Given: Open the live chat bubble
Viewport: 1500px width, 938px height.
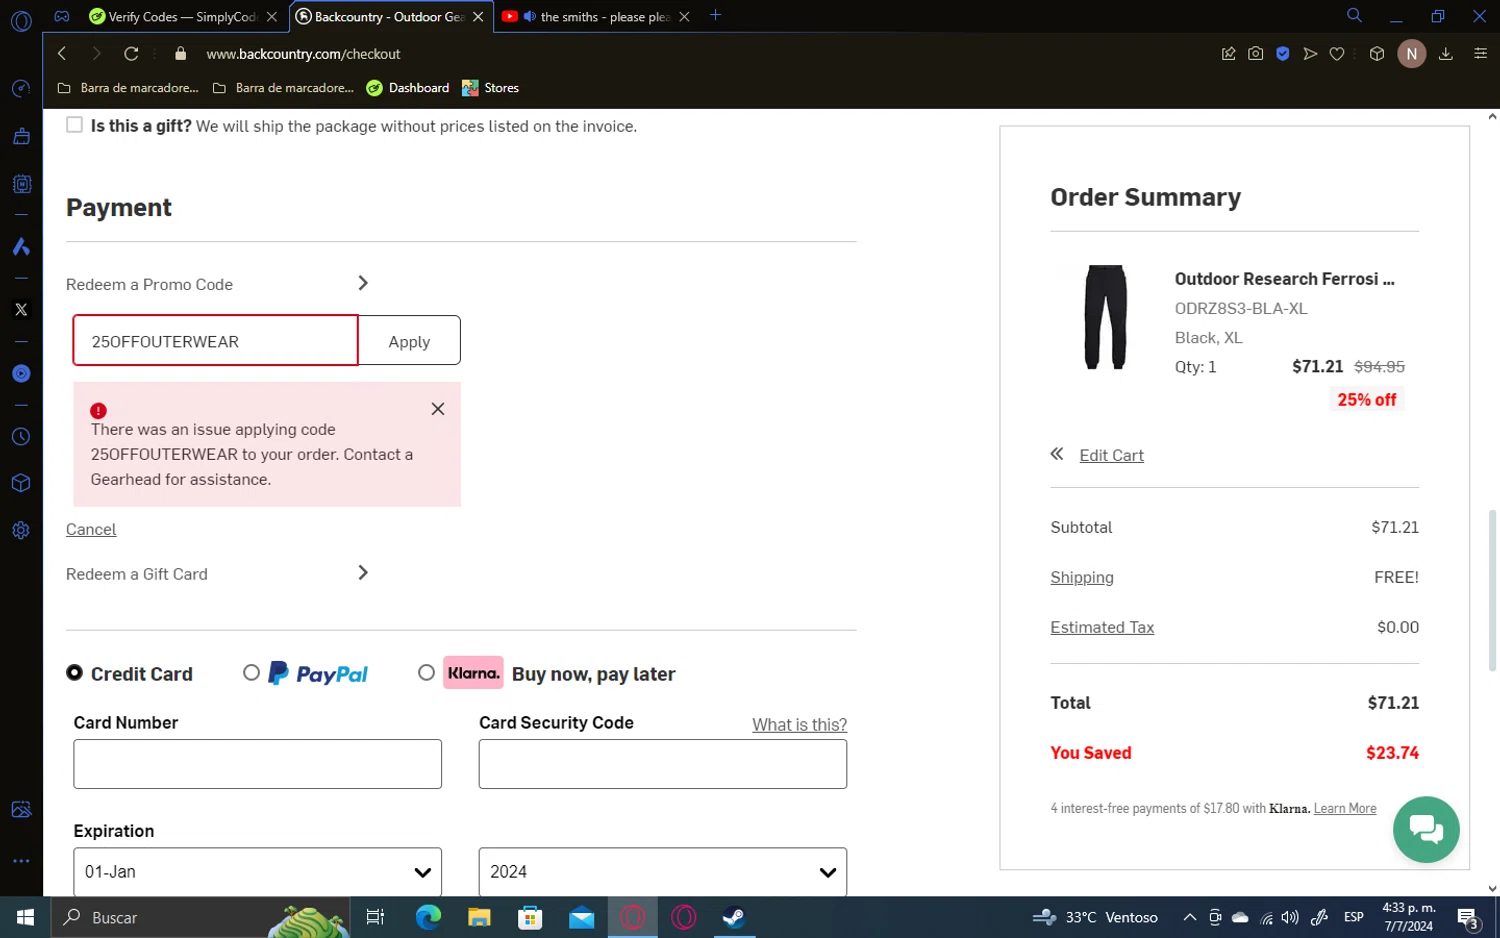Looking at the screenshot, I should 1426,829.
